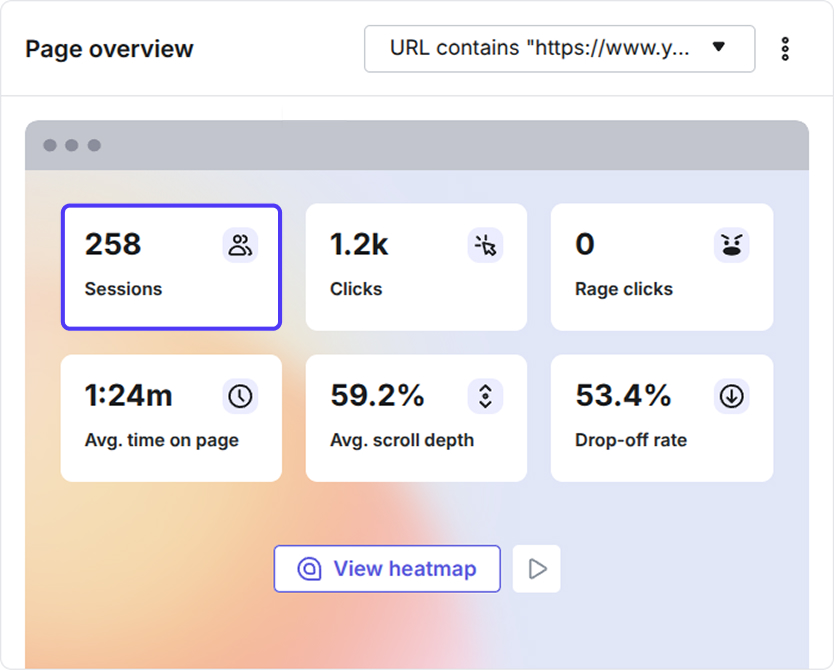Click the cursor click icon on Clicks
This screenshot has height=670, width=835.
(485, 246)
